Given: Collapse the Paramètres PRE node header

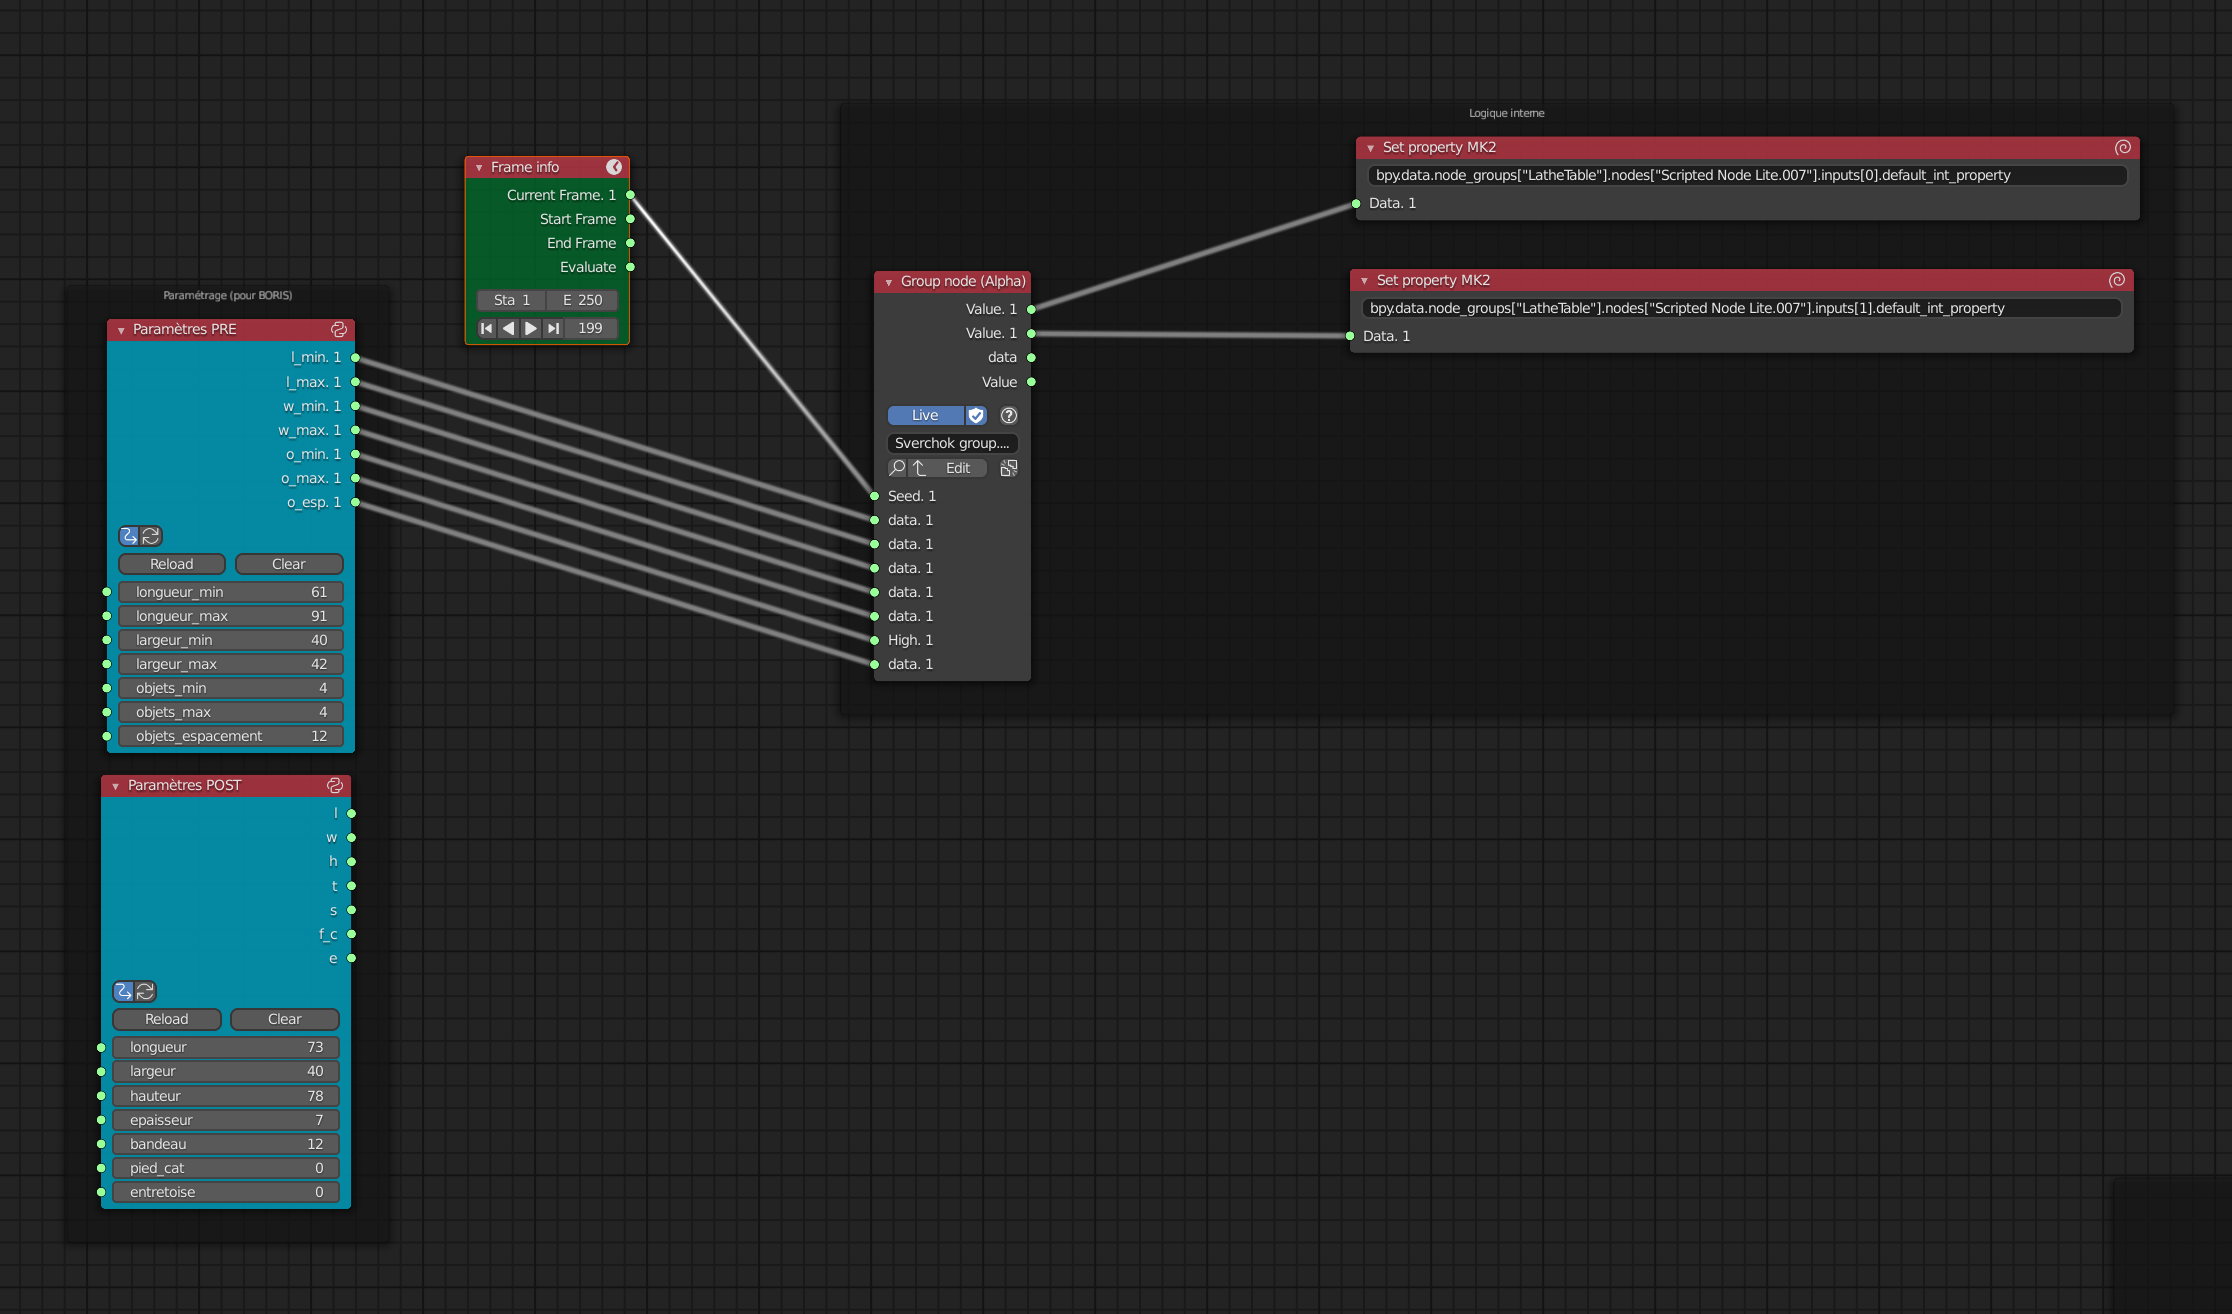Looking at the screenshot, I should (x=121, y=329).
